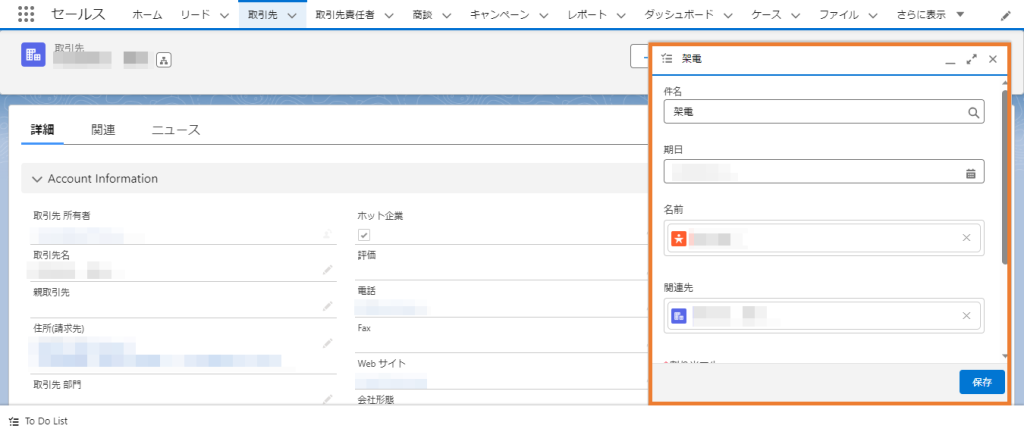
Task: Click the search icon in 件名 field
Action: point(973,112)
